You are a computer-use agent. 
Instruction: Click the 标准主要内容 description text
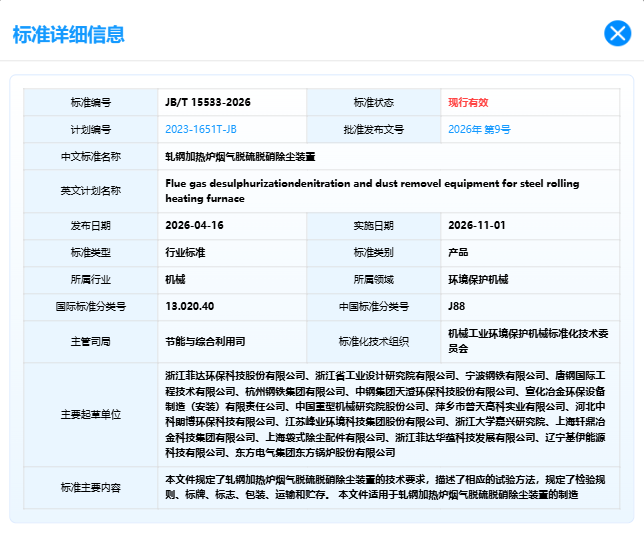click(385, 487)
